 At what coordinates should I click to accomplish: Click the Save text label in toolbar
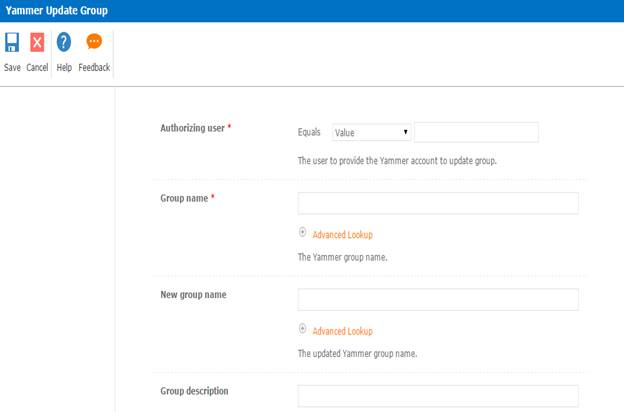12,68
